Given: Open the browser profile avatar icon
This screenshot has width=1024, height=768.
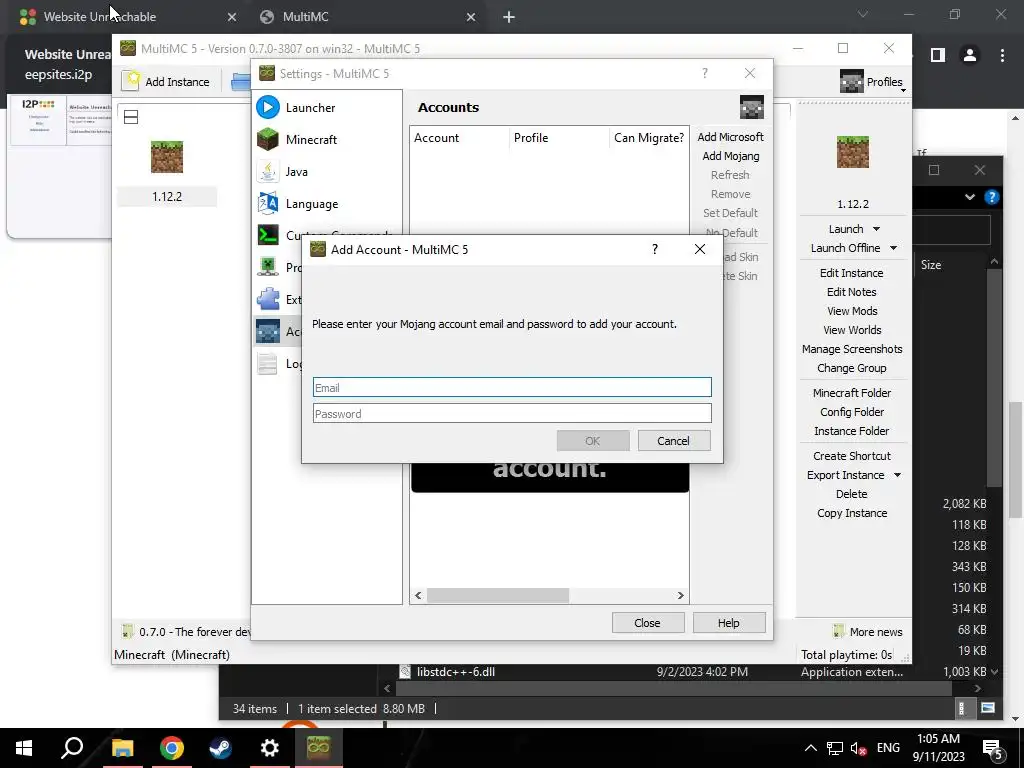Looking at the screenshot, I should click(970, 56).
